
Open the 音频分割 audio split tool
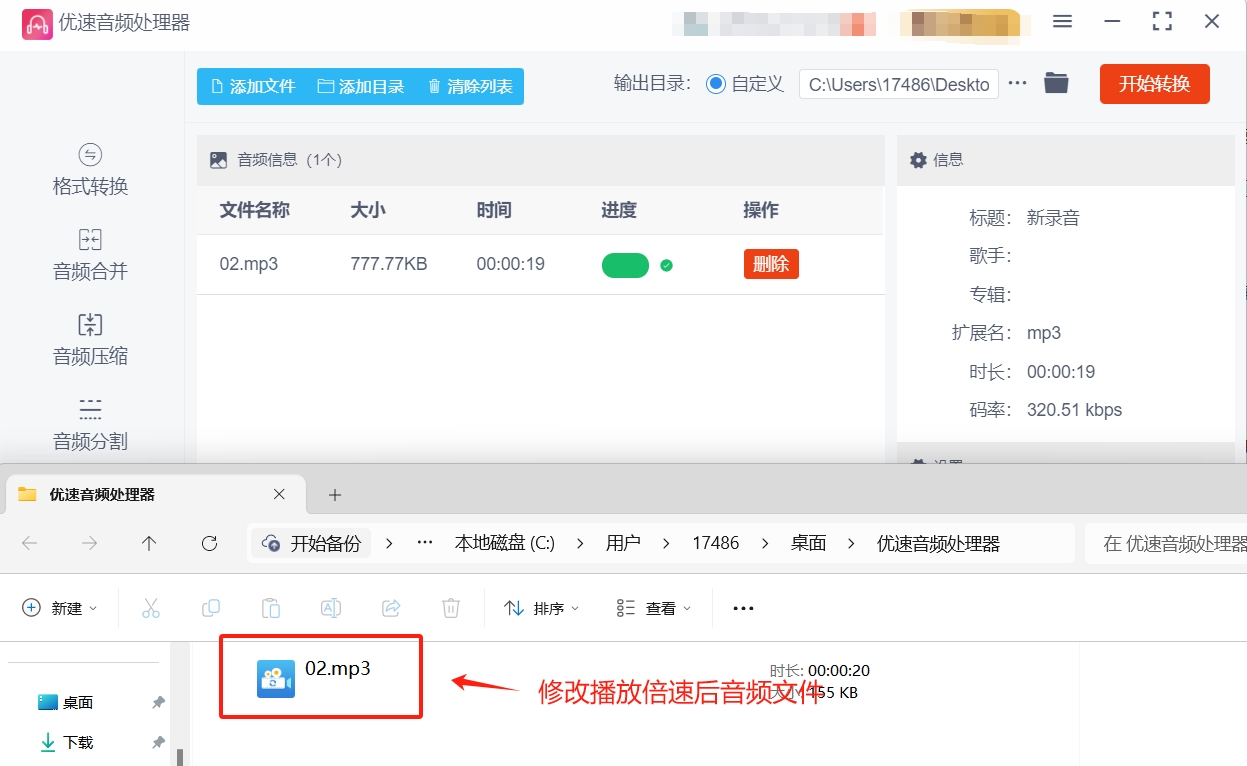pos(90,425)
